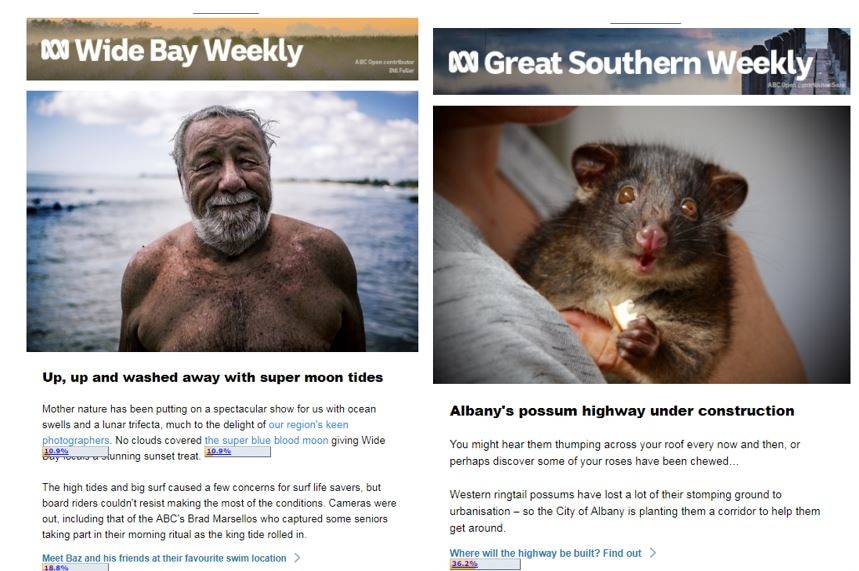Select the 10.9% overlay beside sunset treat text
Image resolution: width=859 pixels, height=571 pixels.
click(238, 452)
